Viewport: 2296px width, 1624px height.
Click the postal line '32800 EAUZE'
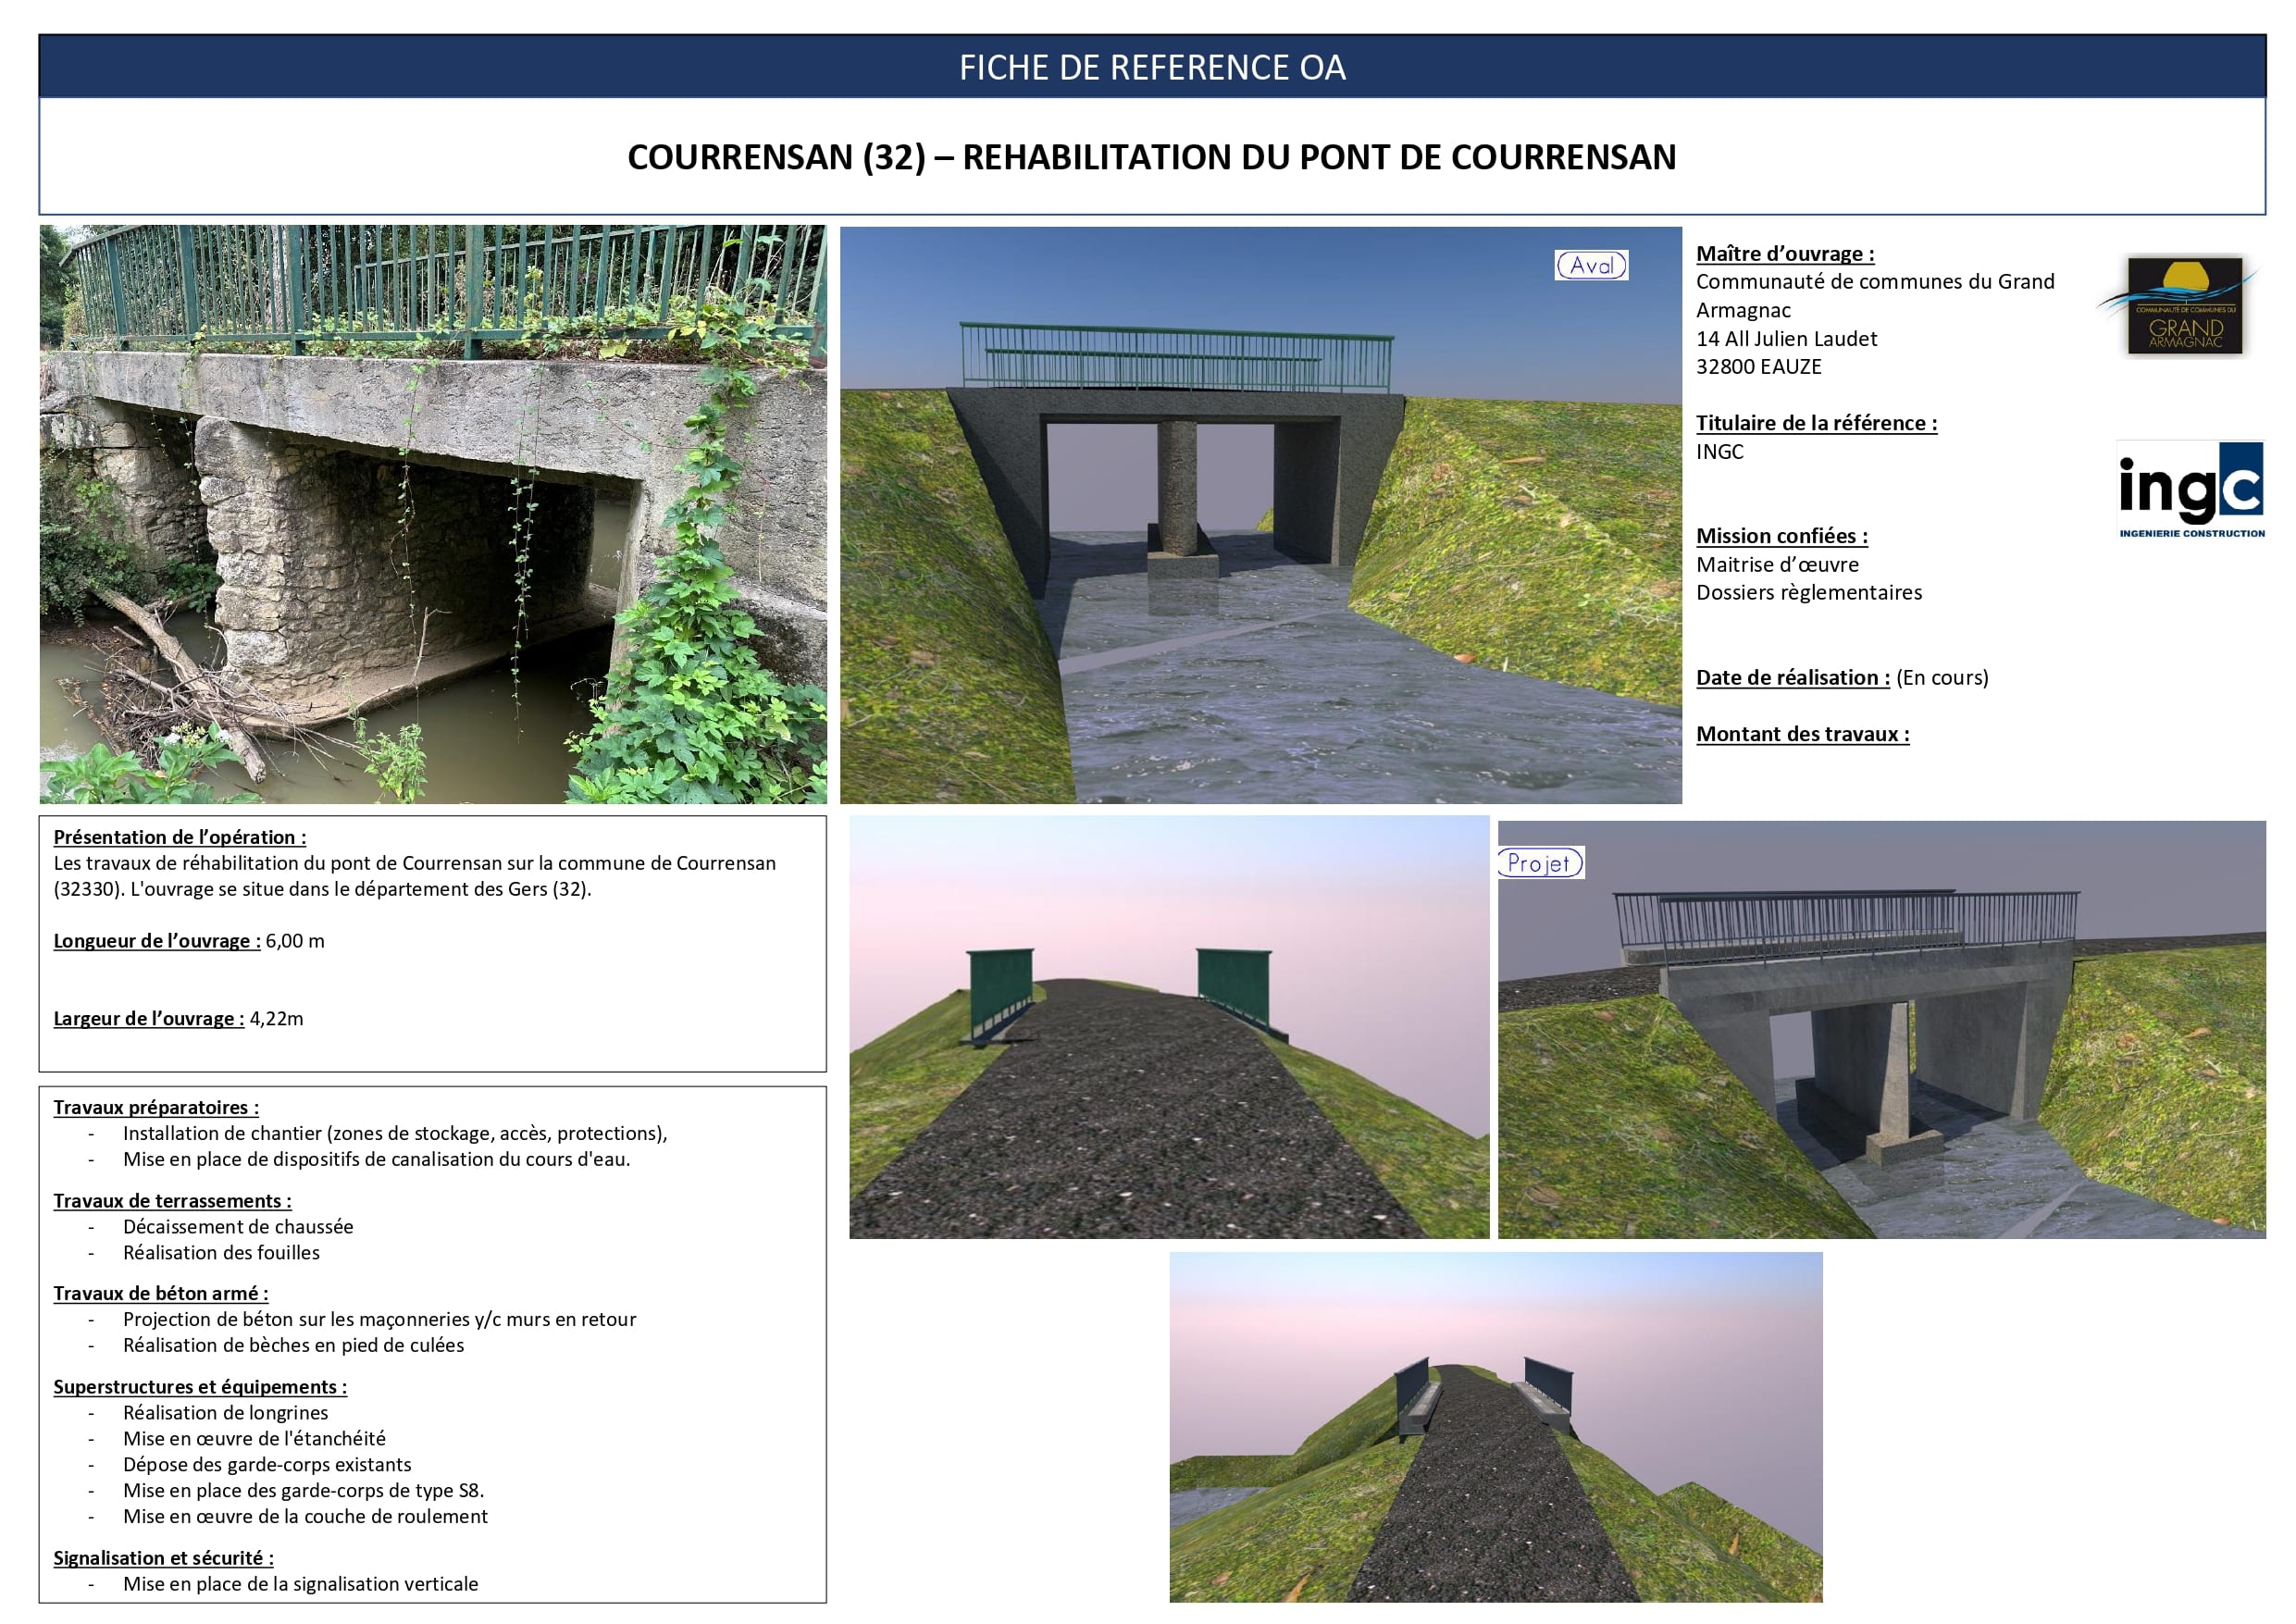click(1759, 367)
